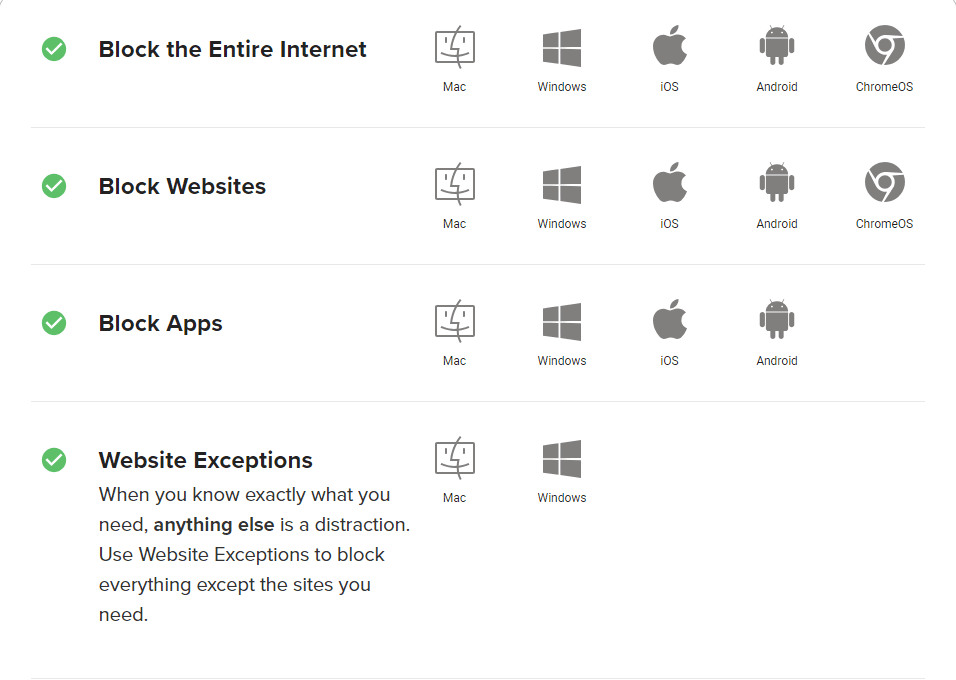Viewport: 956px width, 680px height.
Task: Collapse the Website Exceptions feature heading
Action: point(205,460)
